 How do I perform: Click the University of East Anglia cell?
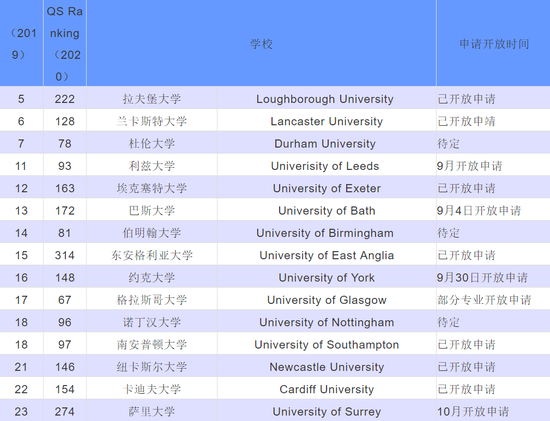(326, 255)
